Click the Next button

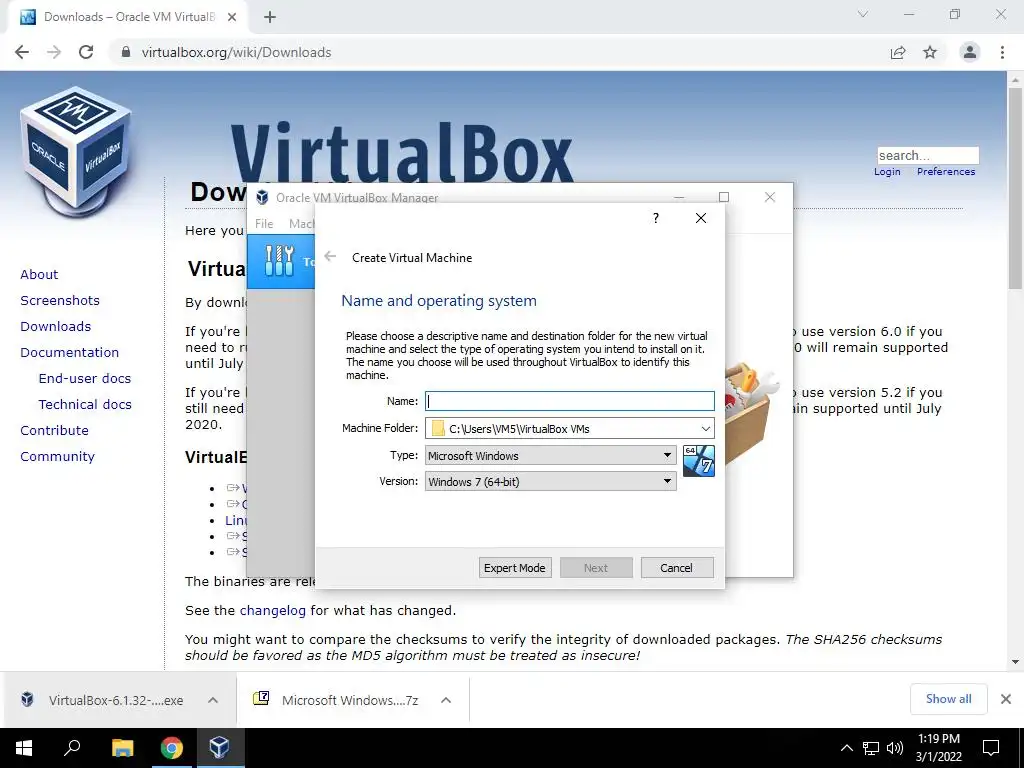click(x=596, y=568)
